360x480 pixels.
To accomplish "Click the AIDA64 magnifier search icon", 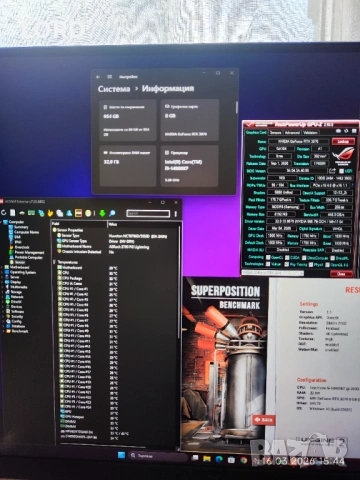I will [112, 213].
